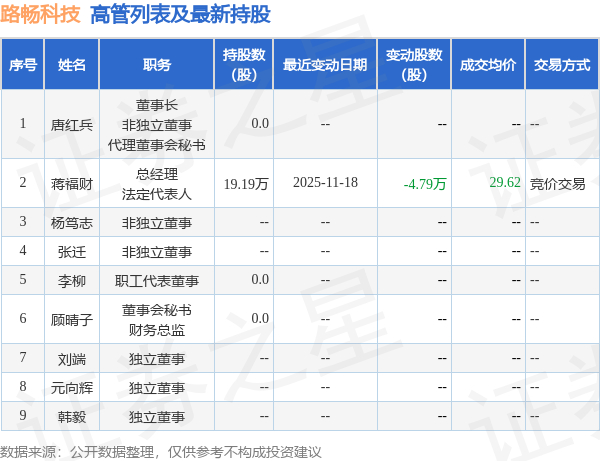Click the name 唐红兵
Screen dimensions: 600x461
[x=72, y=125]
